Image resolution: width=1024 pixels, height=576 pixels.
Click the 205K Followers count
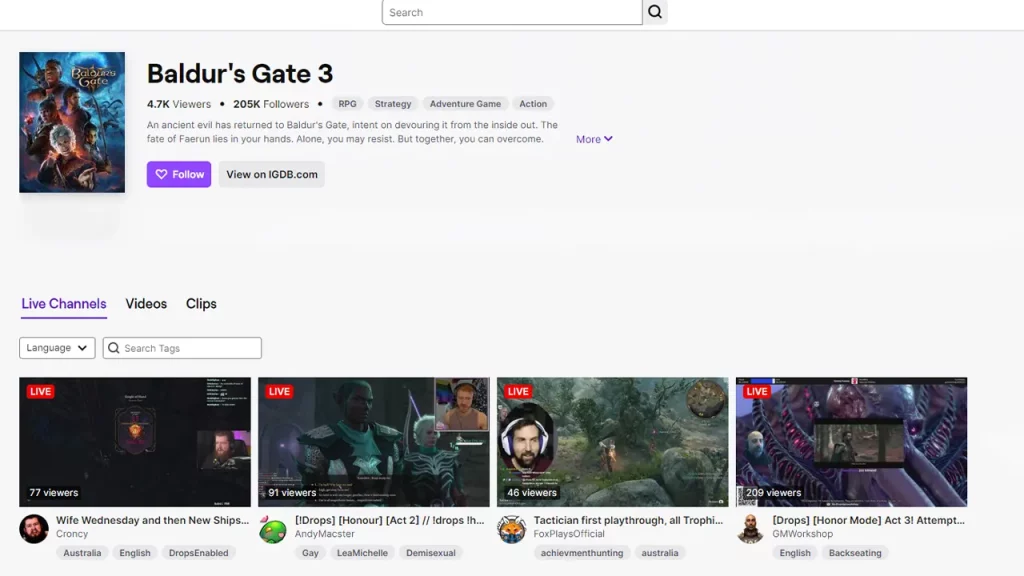click(271, 104)
